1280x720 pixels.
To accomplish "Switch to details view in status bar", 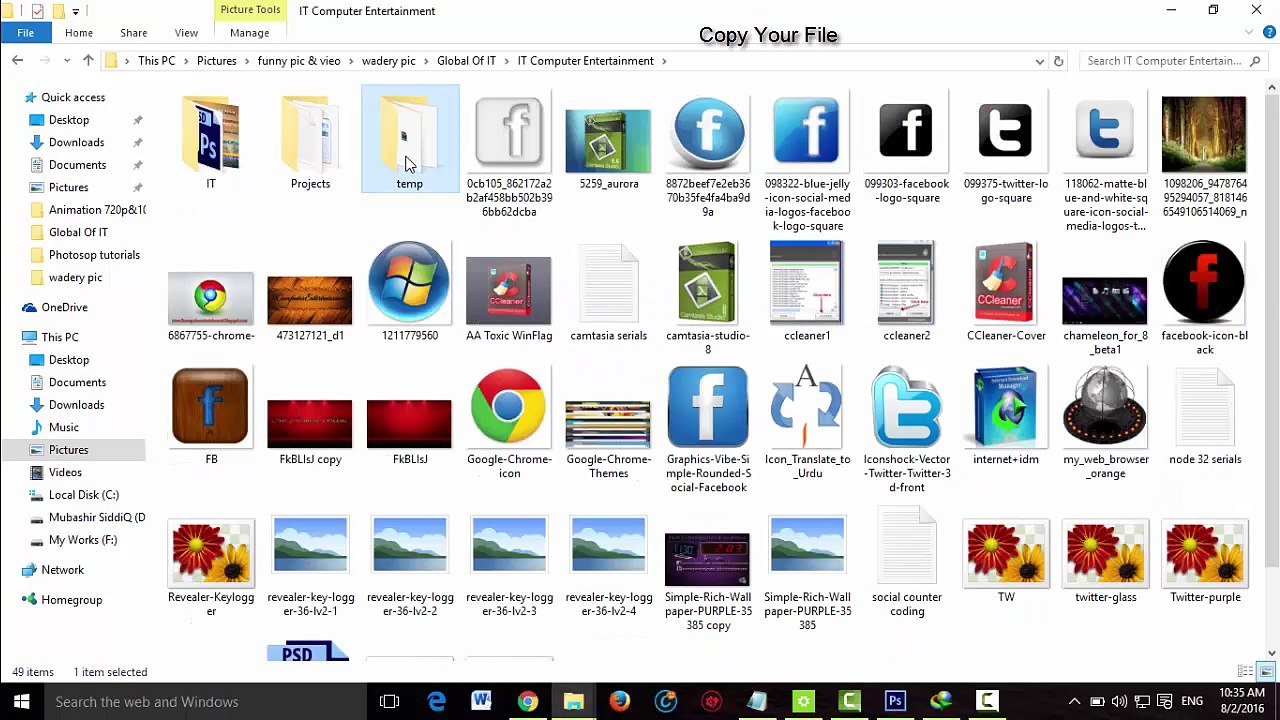I will tap(1245, 672).
